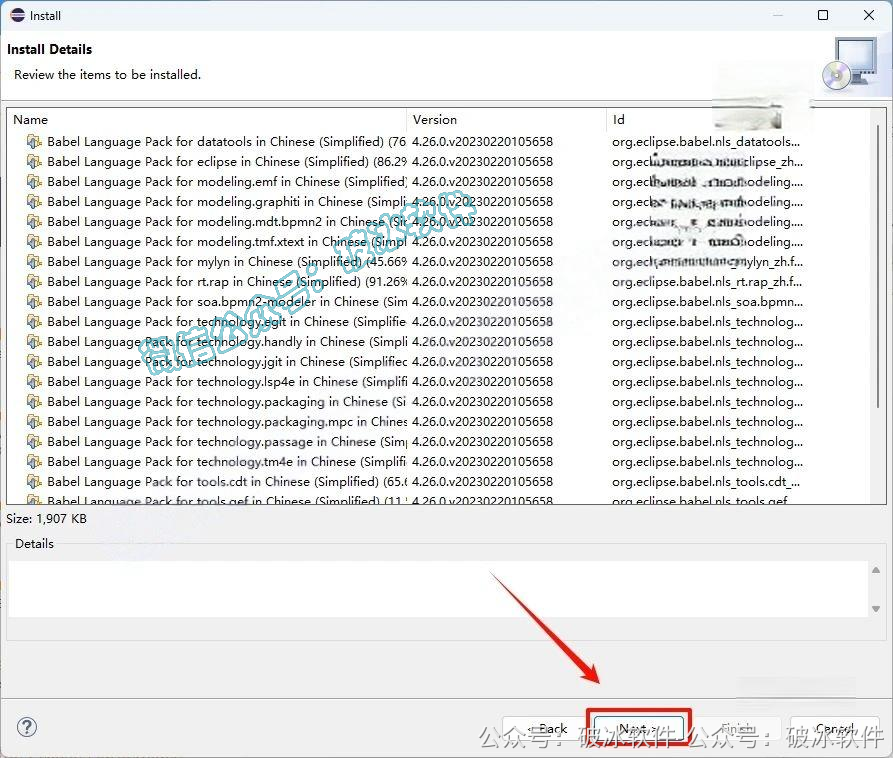Click the help question mark icon
This screenshot has height=758, width=893.
27,727
